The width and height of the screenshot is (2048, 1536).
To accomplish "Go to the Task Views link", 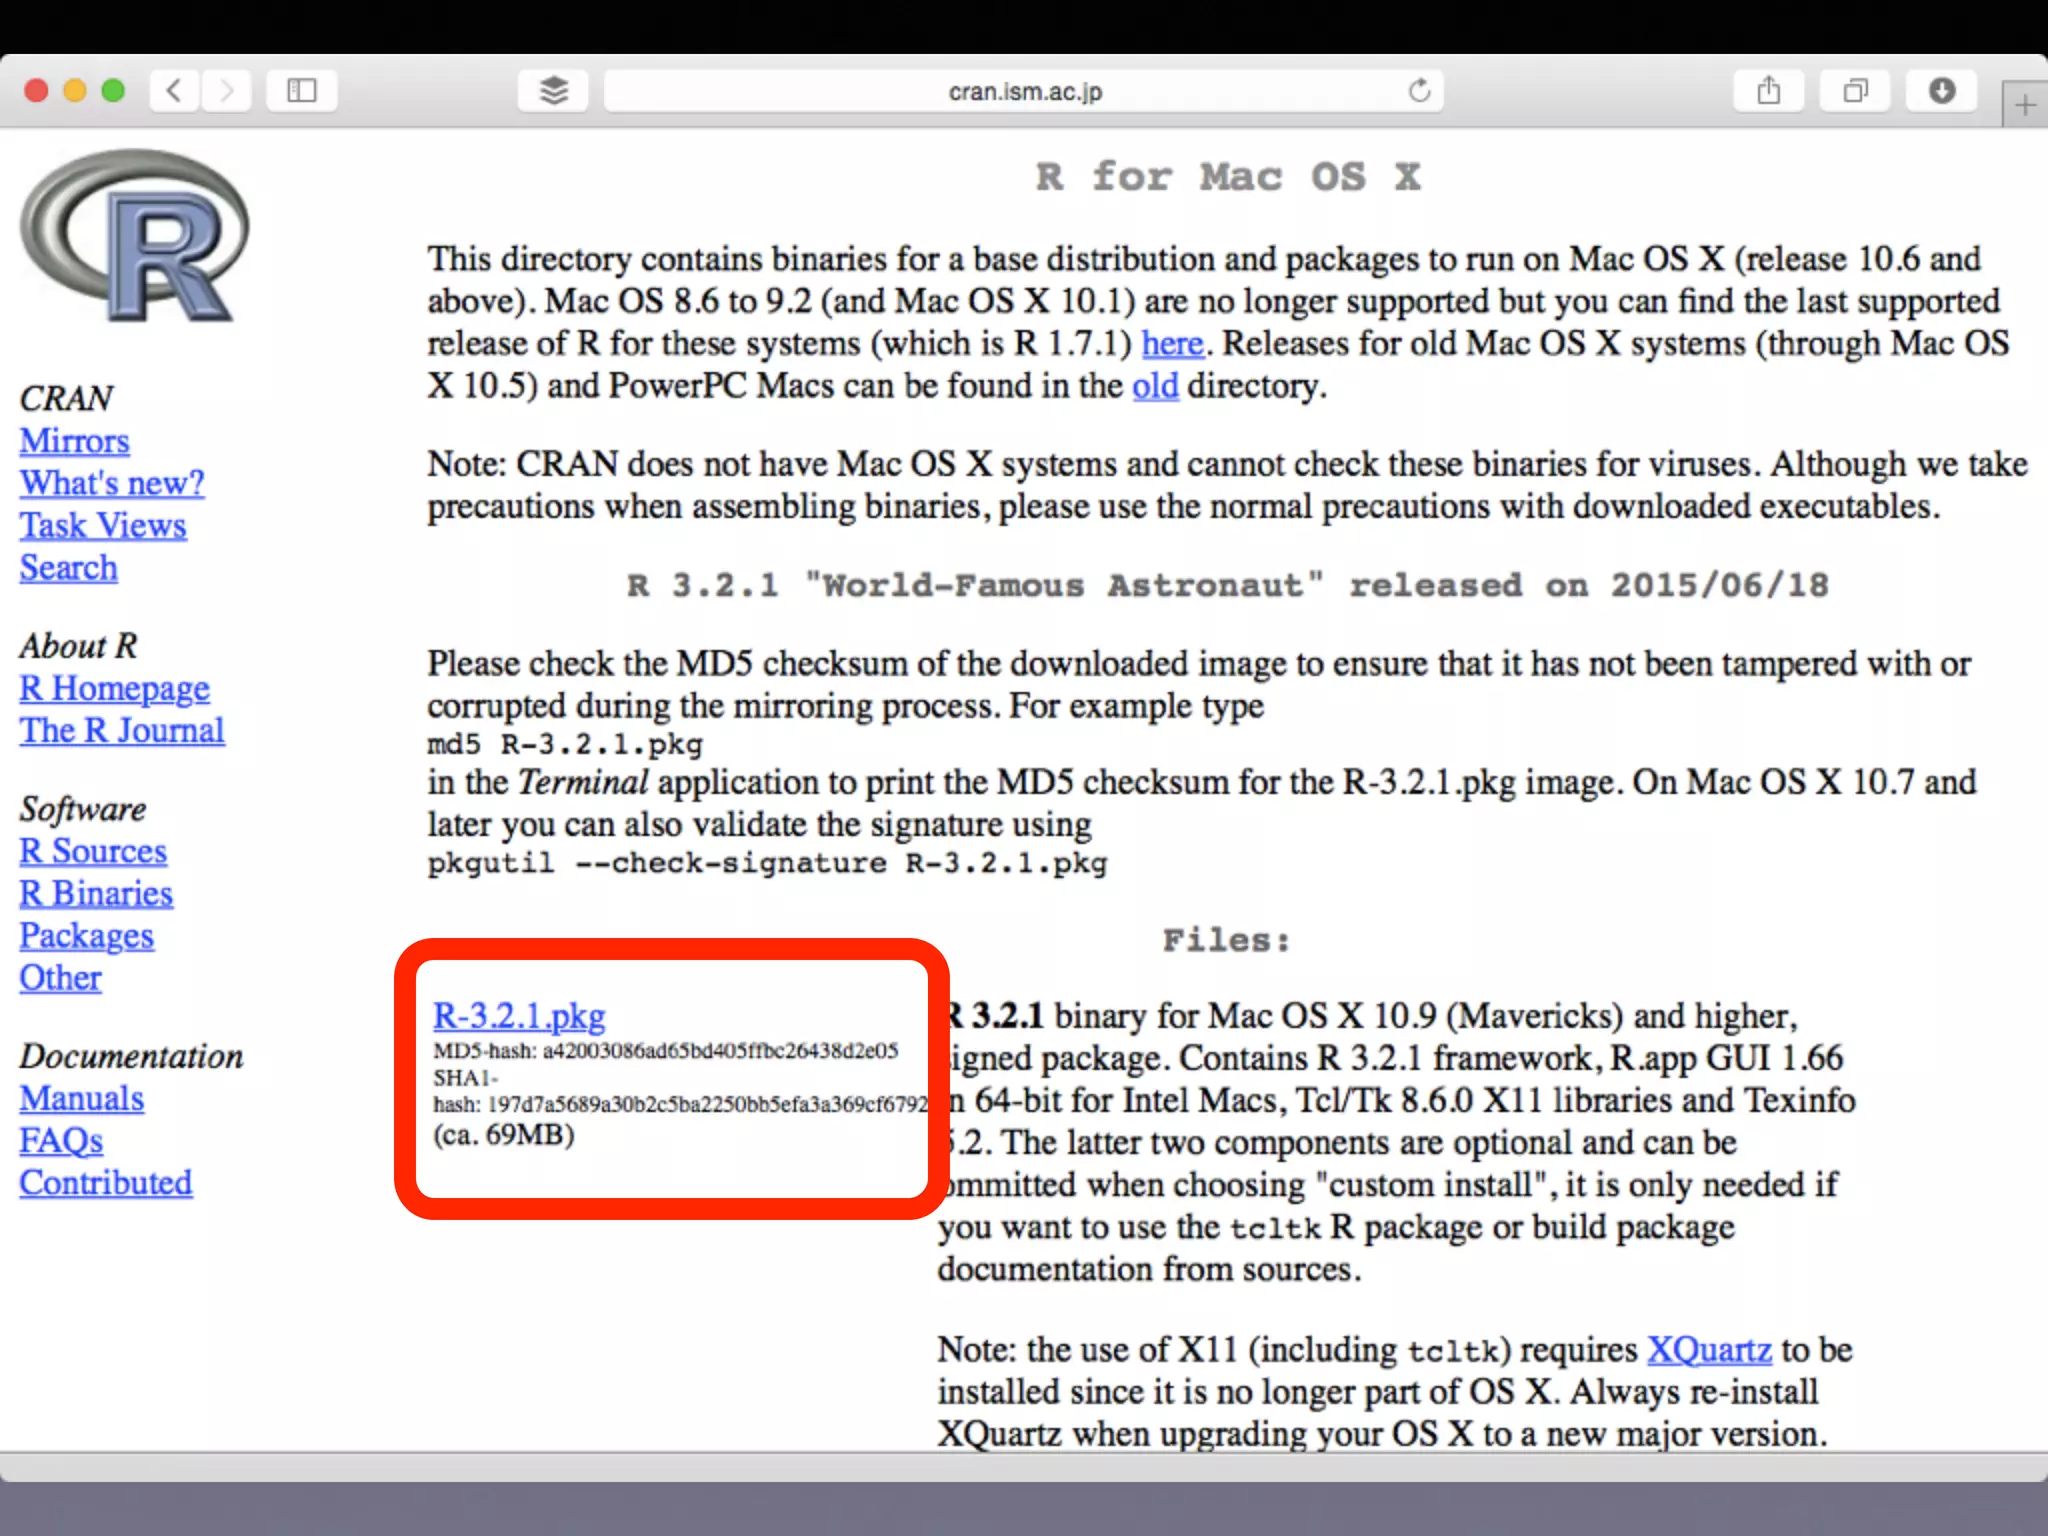I will pyautogui.click(x=103, y=526).
